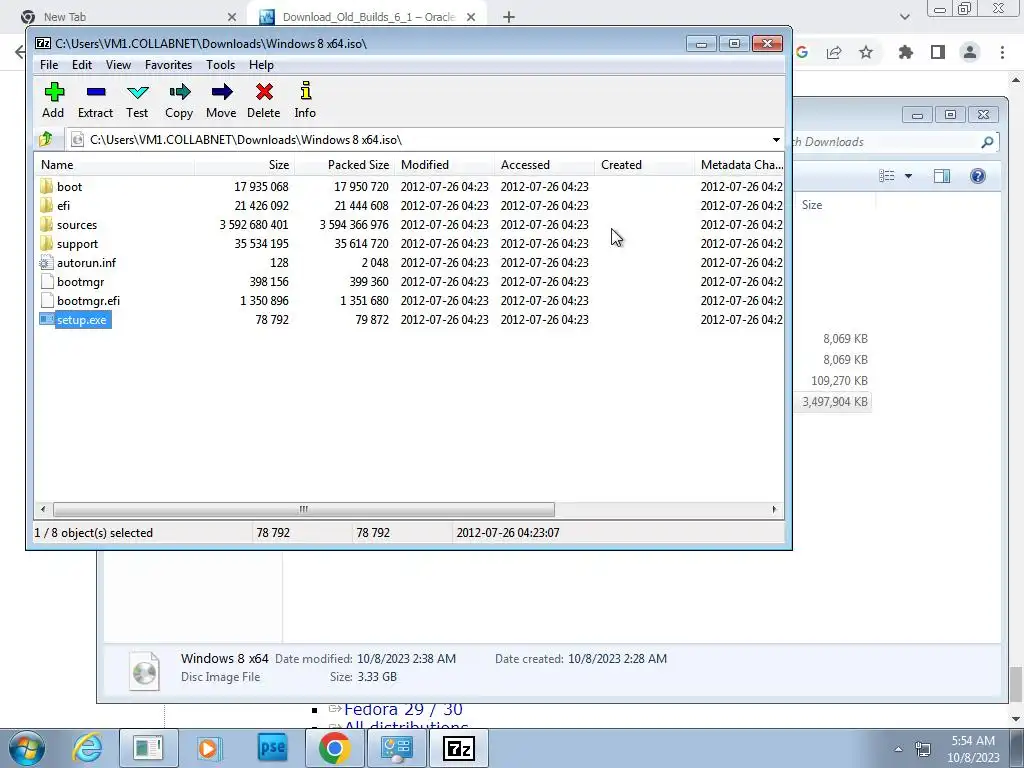Image resolution: width=1024 pixels, height=768 pixels.
Task: Open Windows Start button
Action: coord(26,748)
